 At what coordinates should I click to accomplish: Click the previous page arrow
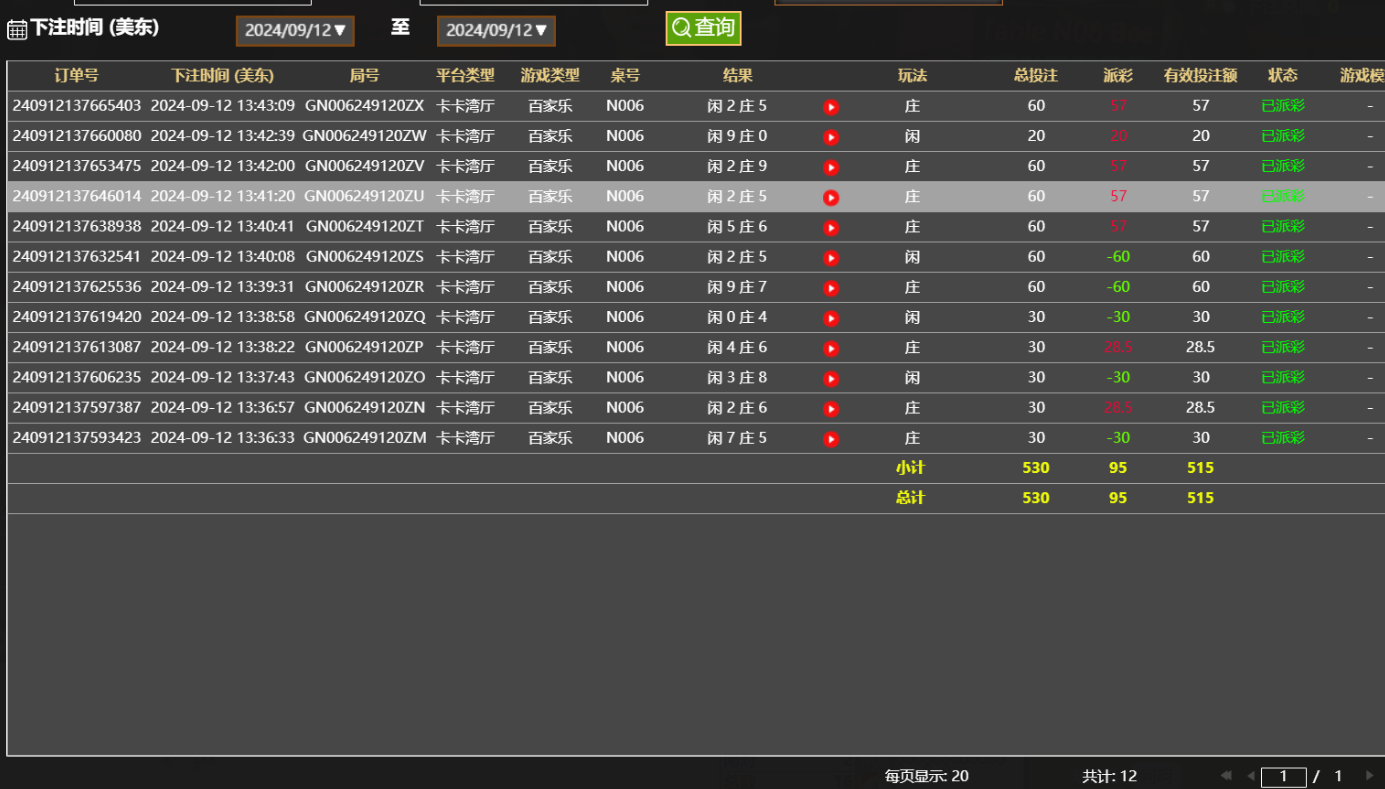pyautogui.click(x=1250, y=776)
